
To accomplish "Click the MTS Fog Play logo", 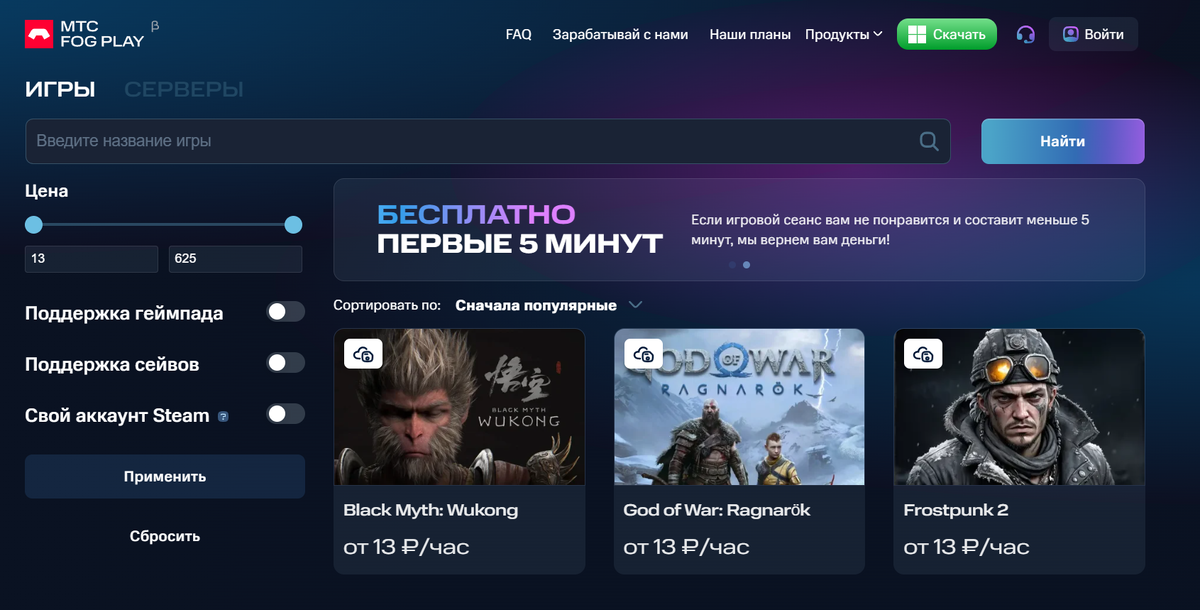I will (84, 34).
